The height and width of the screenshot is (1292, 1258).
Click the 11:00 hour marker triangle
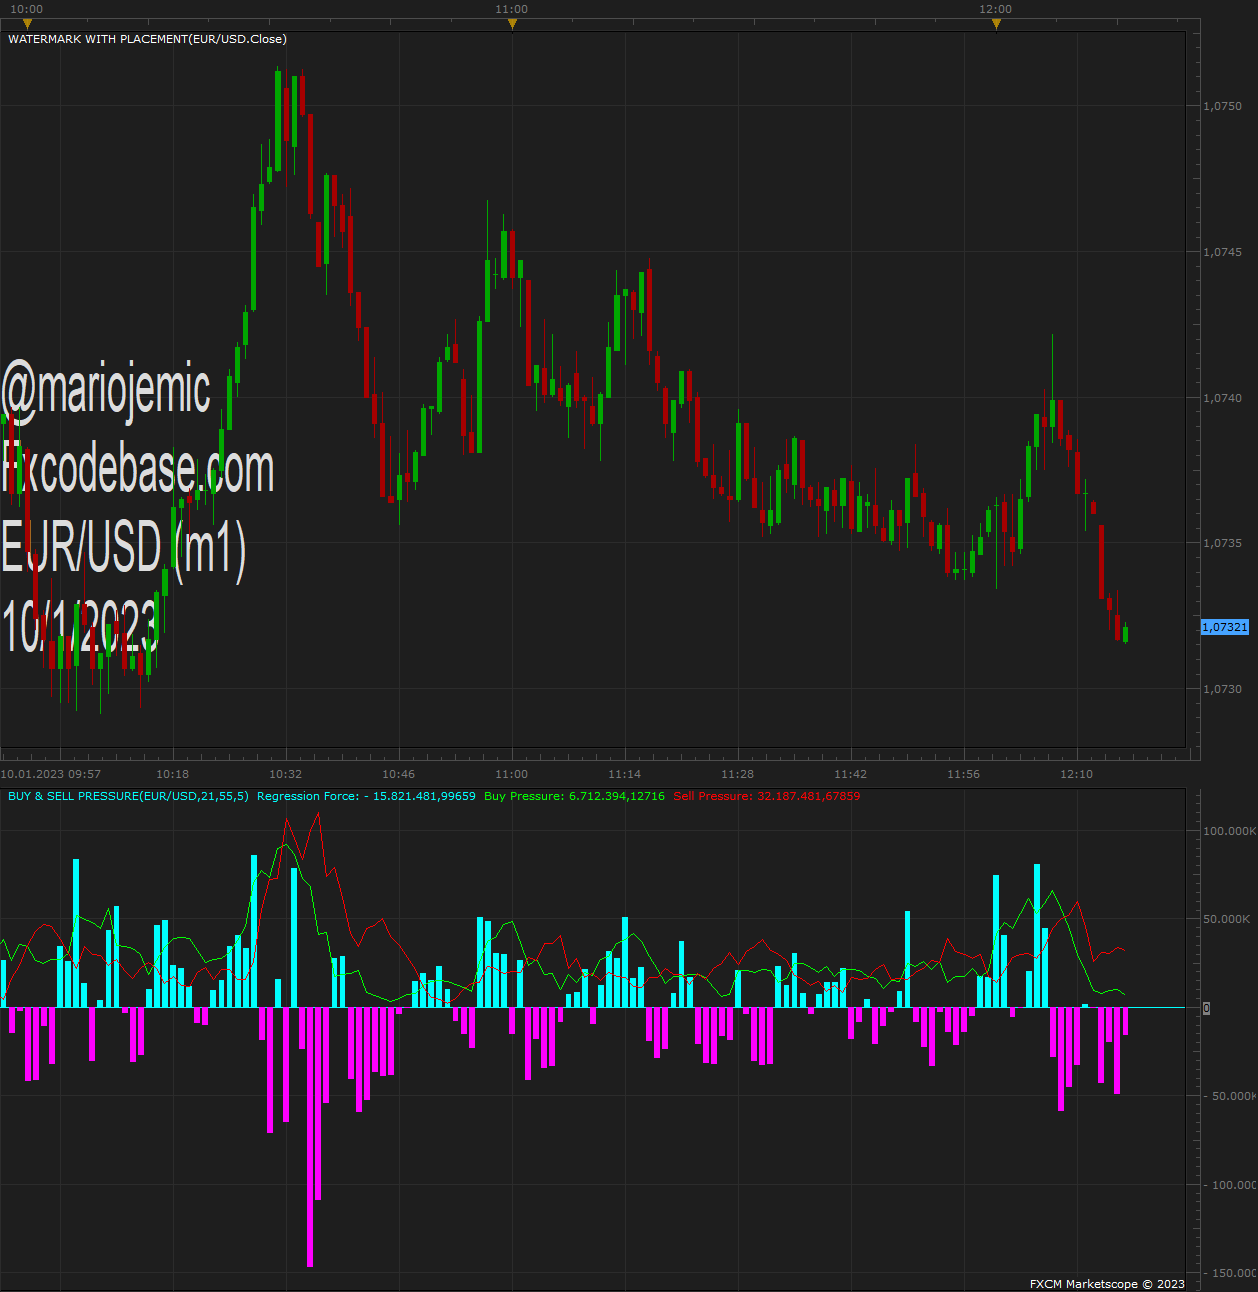point(512,23)
